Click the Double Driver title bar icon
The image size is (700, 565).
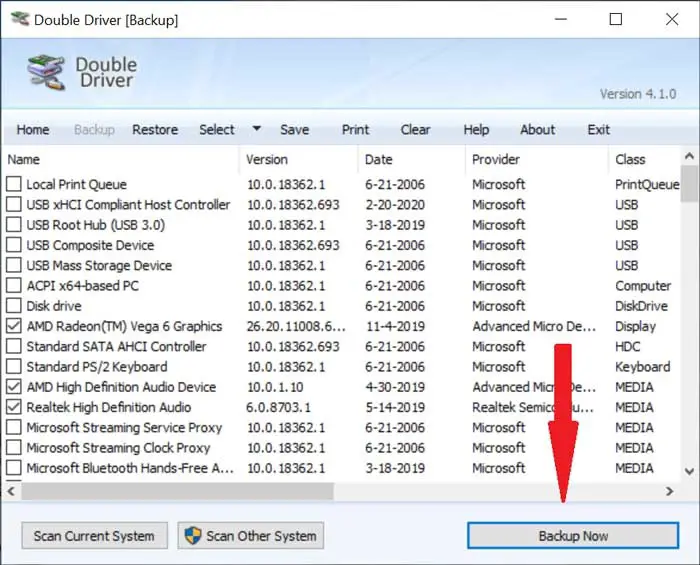[20, 19]
